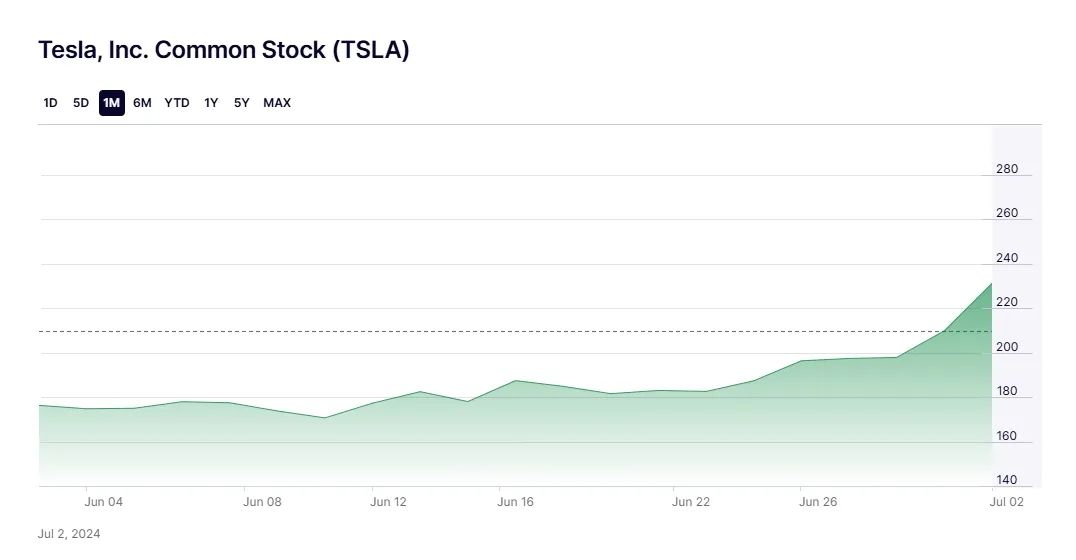Select the Jun 26 date label

pos(818,502)
